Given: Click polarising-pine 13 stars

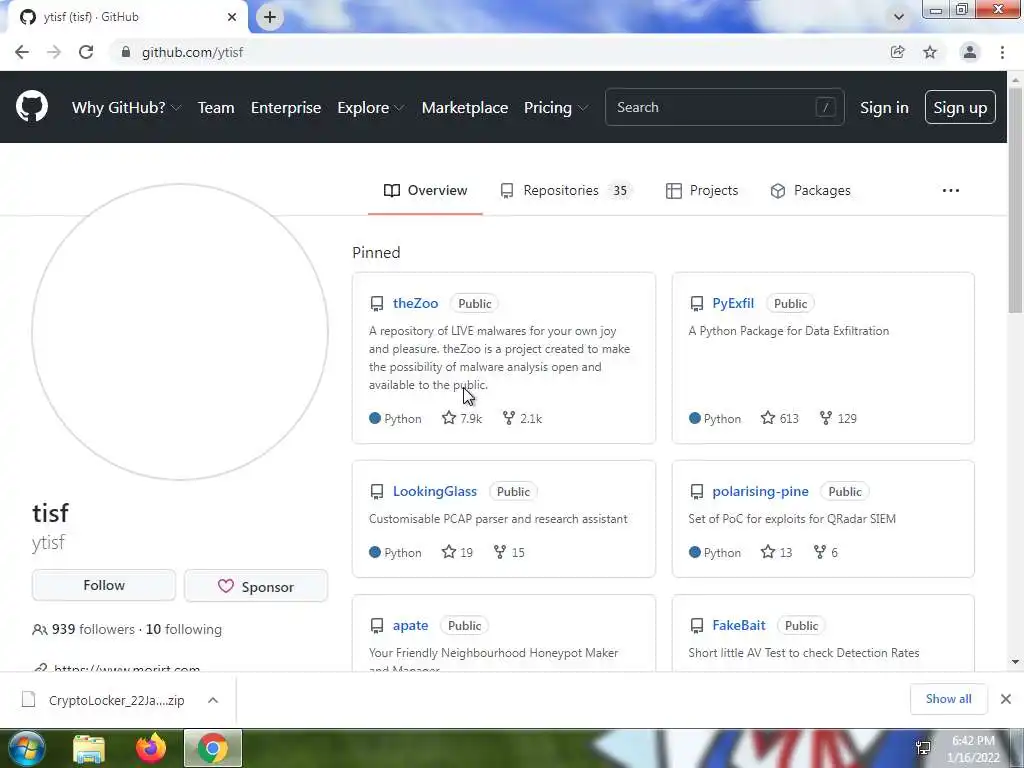Looking at the screenshot, I should coord(776,552).
